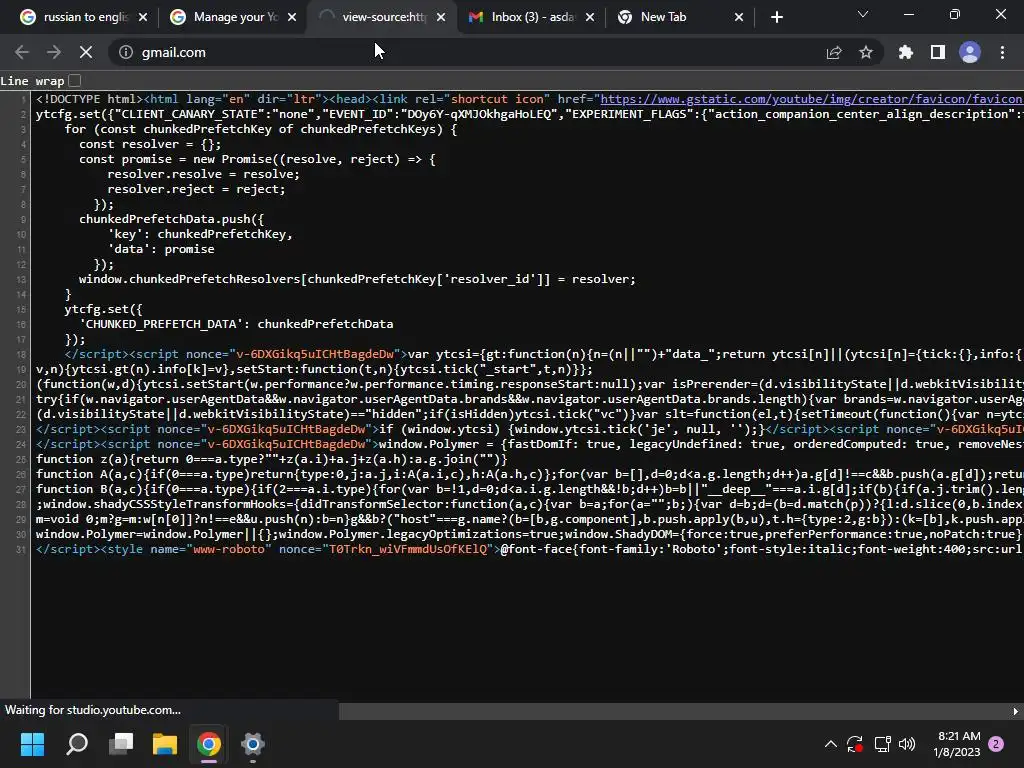This screenshot has width=1024, height=768.
Task: Click the horizontal scrollbar right arrow
Action: click(x=1016, y=711)
